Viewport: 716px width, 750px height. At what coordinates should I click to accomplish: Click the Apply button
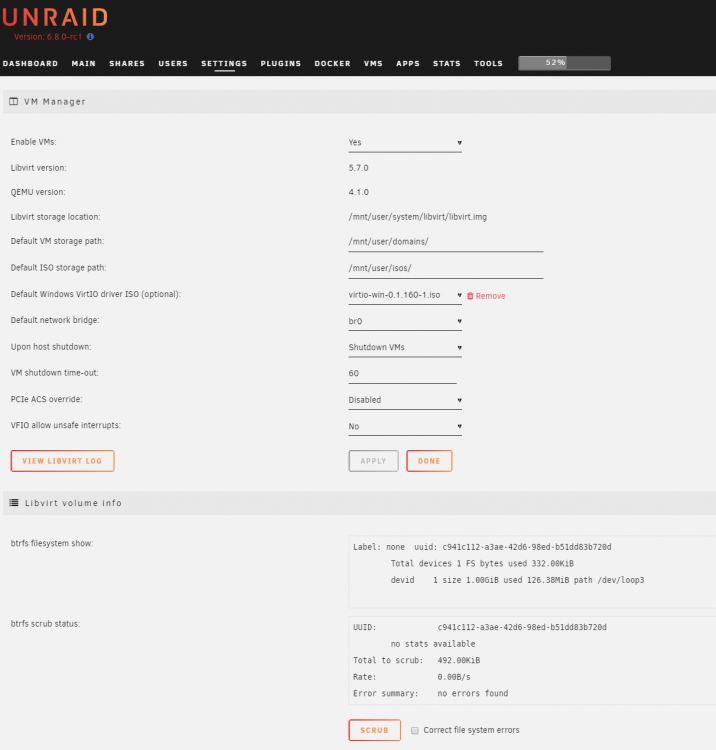(374, 461)
